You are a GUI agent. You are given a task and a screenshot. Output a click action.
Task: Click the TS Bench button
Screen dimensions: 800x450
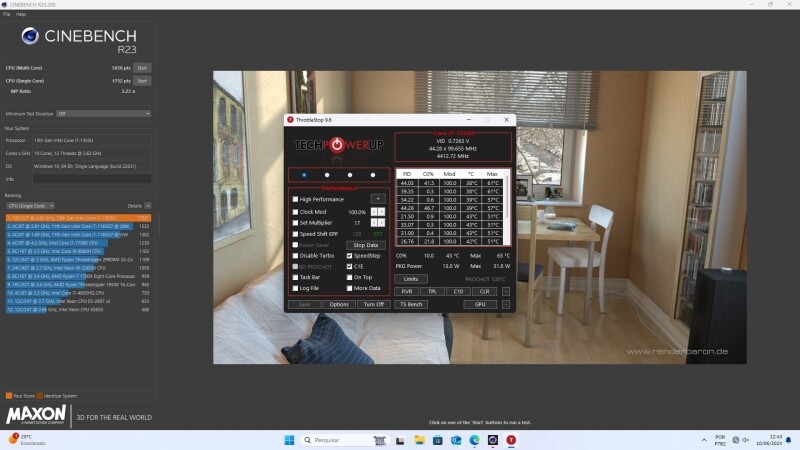(x=411, y=304)
